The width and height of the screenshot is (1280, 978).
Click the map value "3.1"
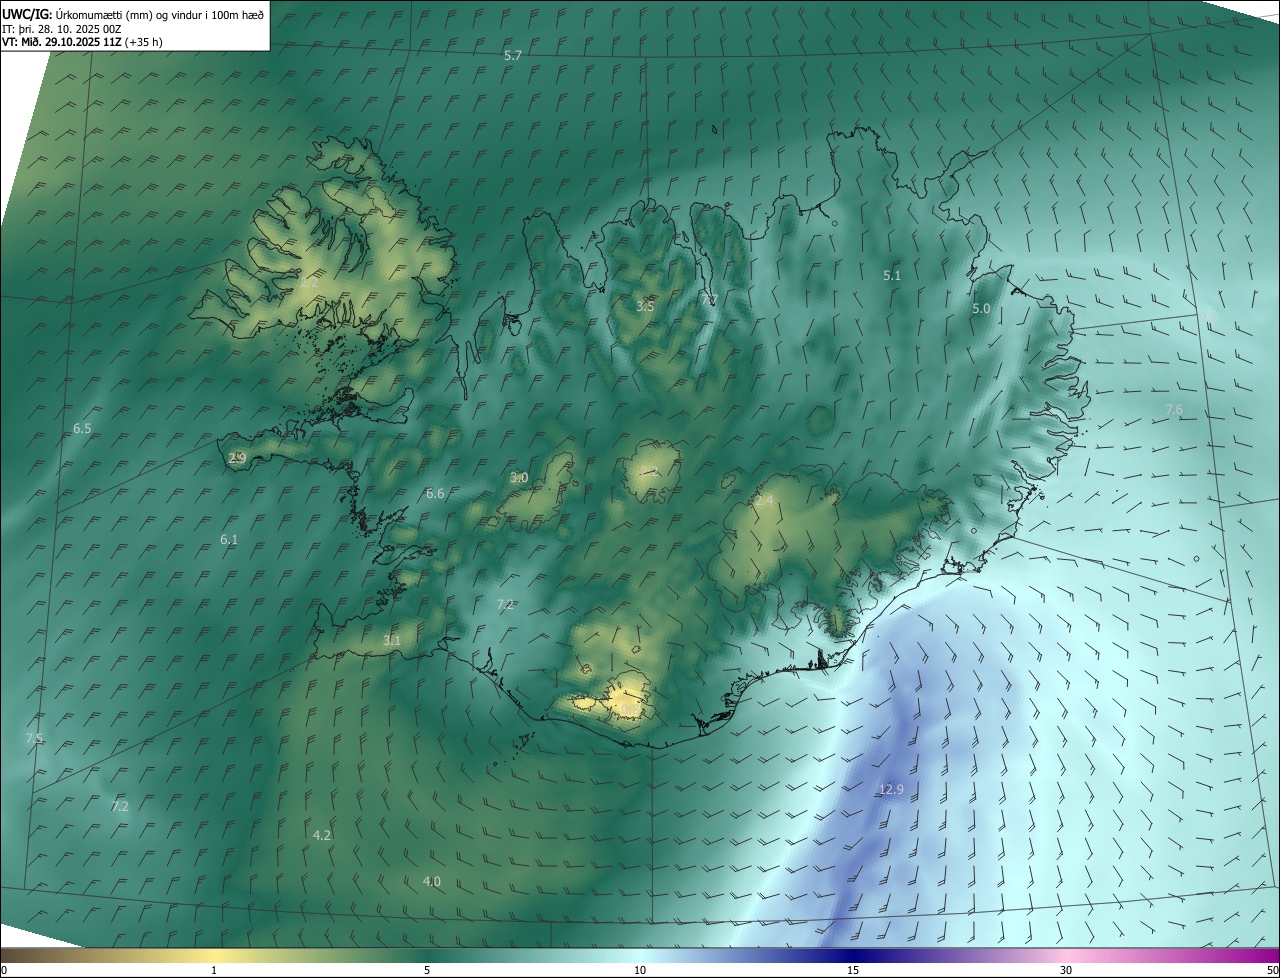click(392, 641)
